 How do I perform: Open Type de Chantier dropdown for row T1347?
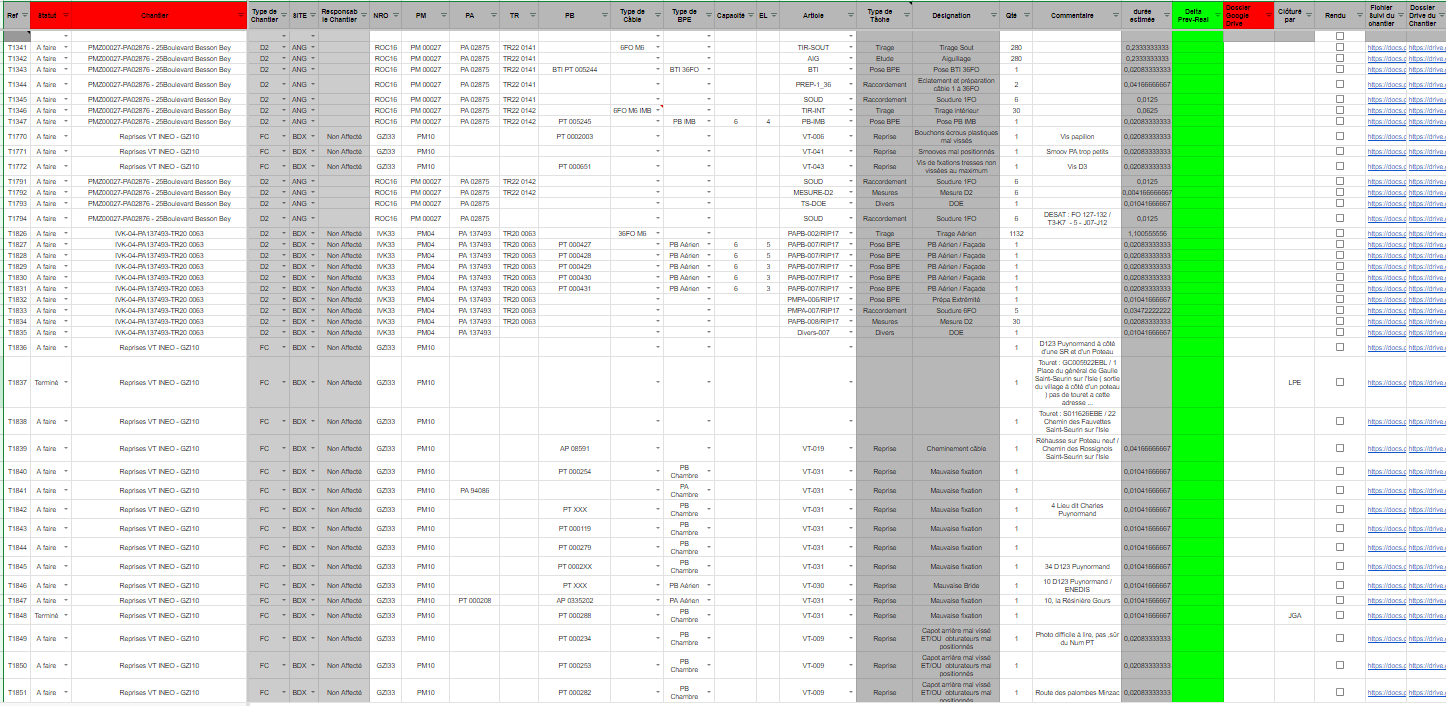[282, 122]
